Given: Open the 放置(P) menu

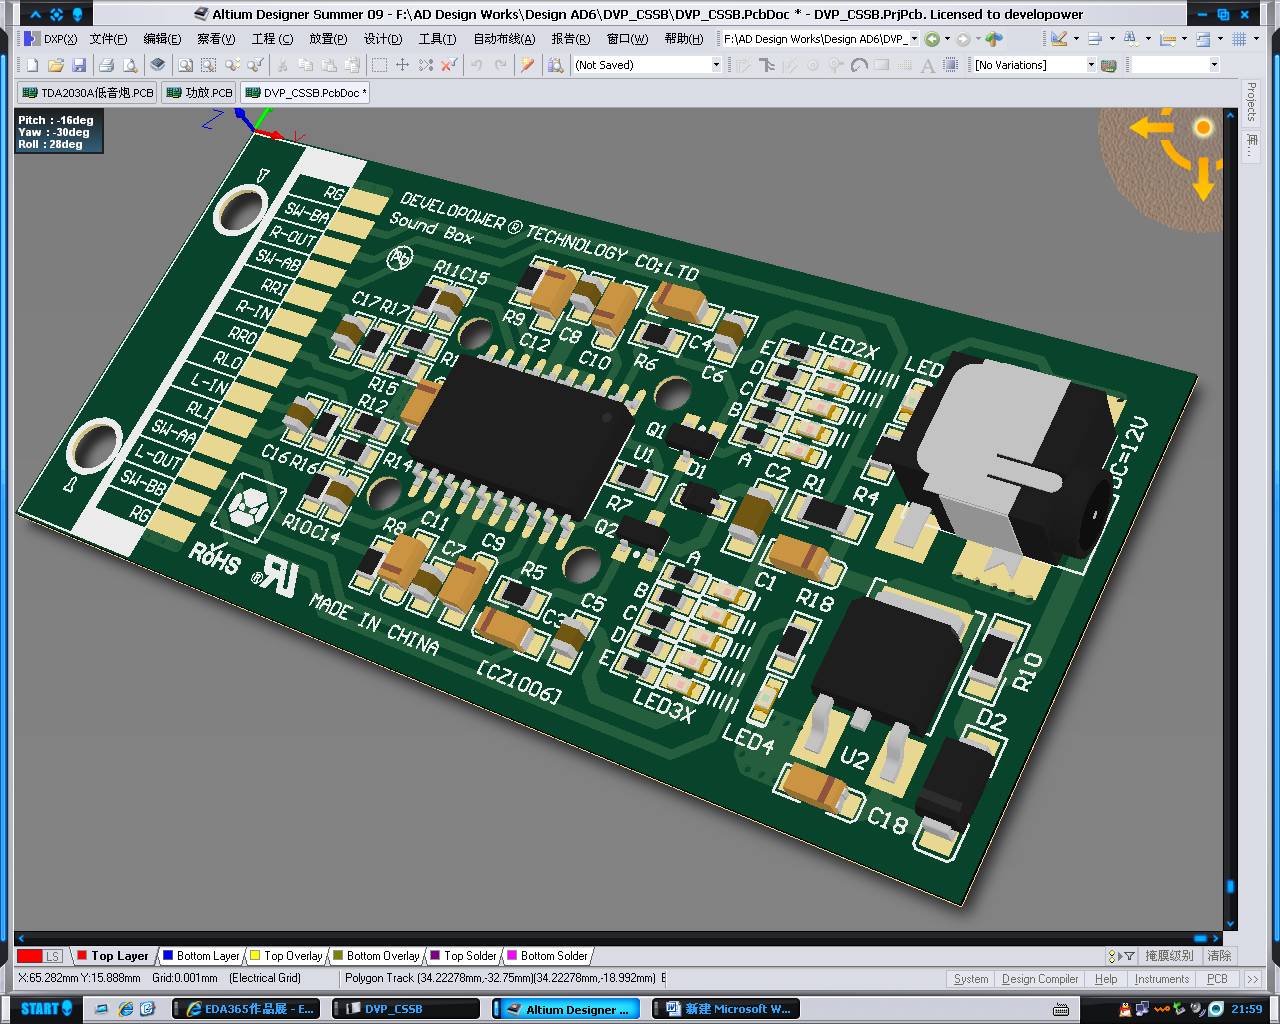Looking at the screenshot, I should (328, 39).
